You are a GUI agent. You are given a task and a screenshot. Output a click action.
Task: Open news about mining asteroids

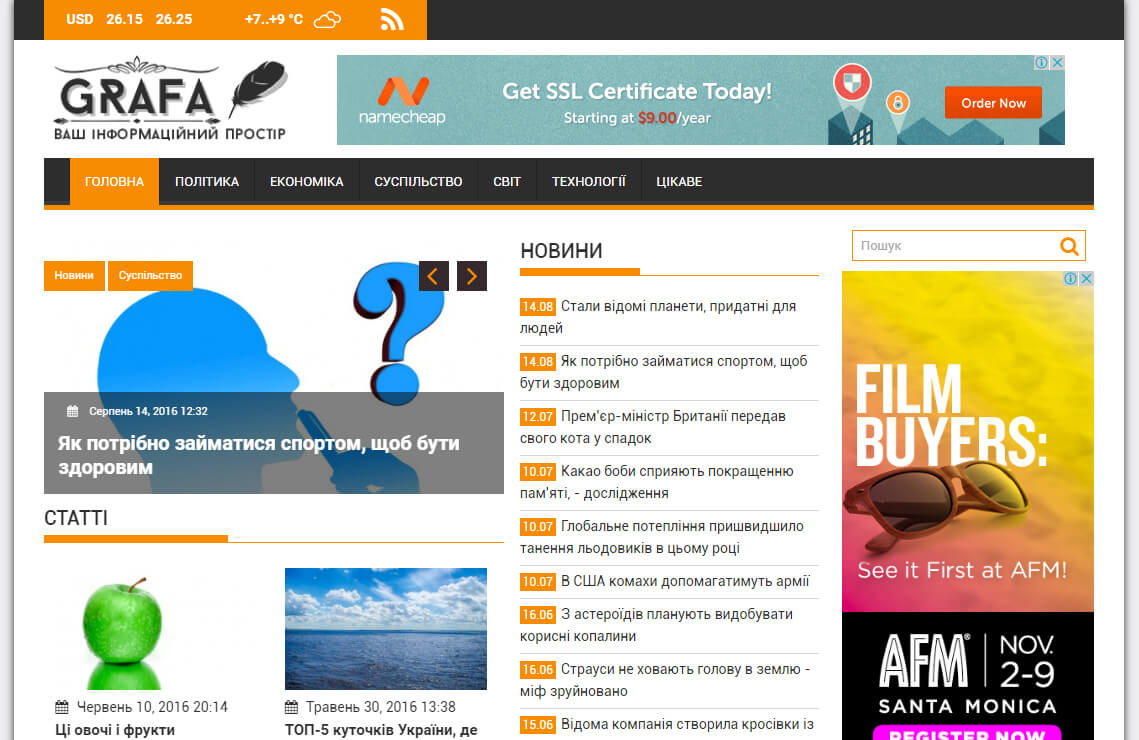657,625
